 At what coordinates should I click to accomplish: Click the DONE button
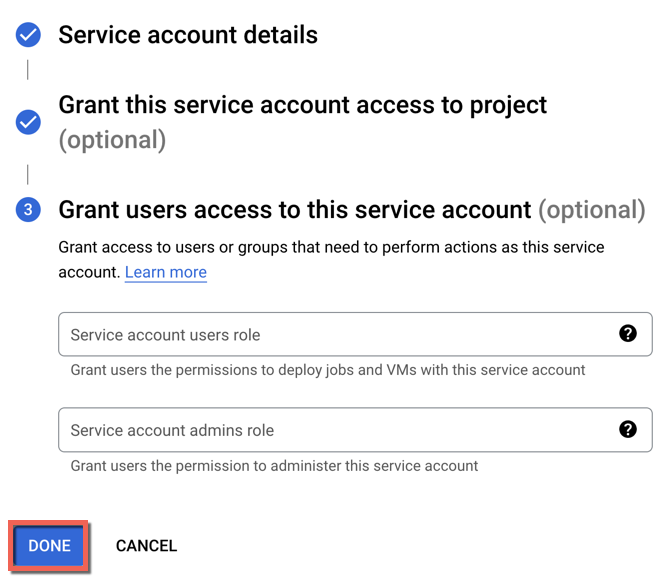point(49,546)
